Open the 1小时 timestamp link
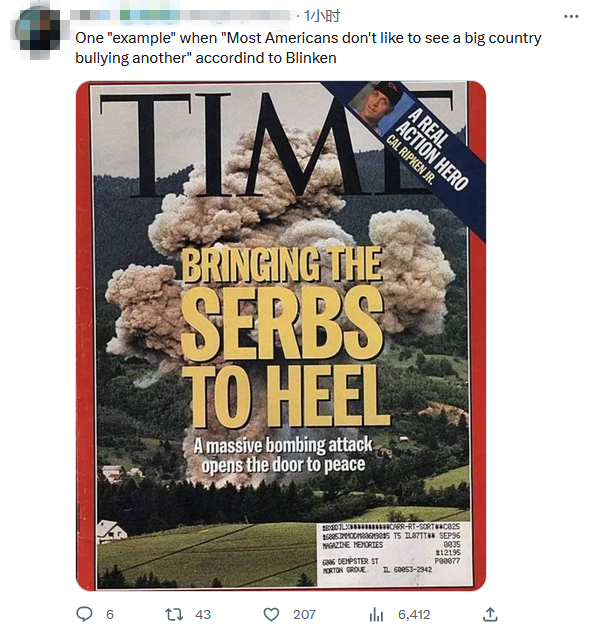592x632 pixels. tap(322, 16)
